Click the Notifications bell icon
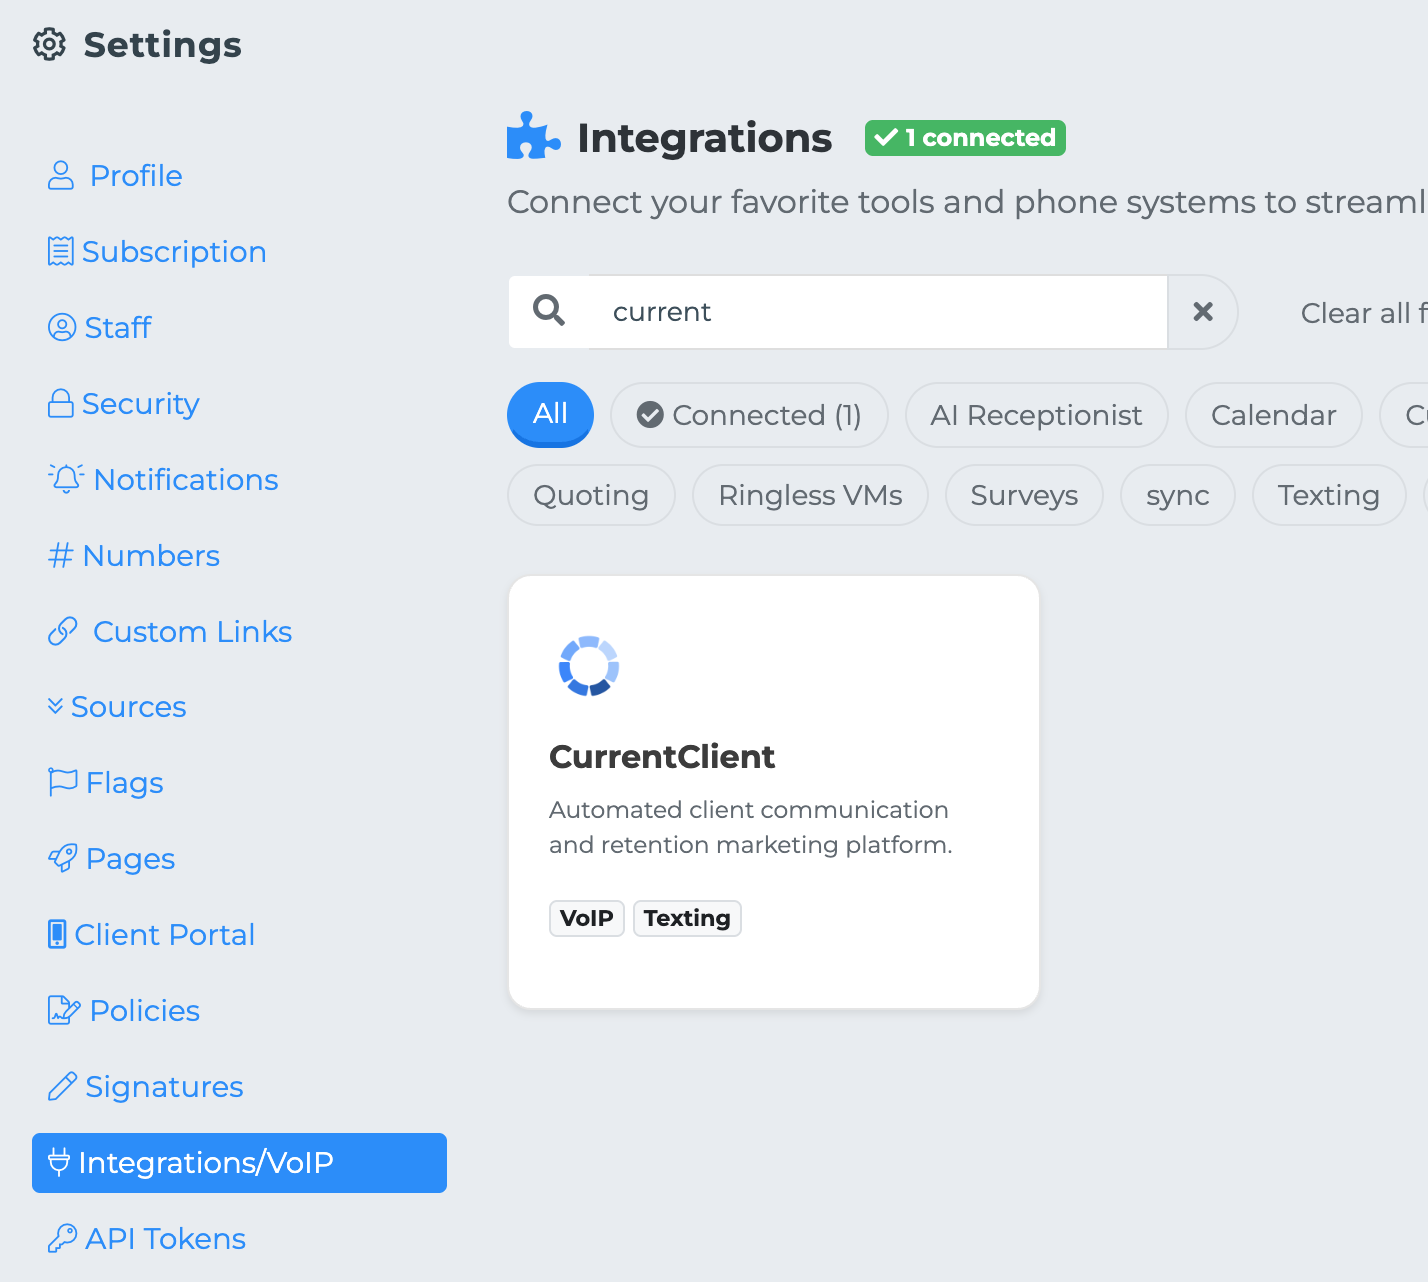This screenshot has width=1428, height=1282. tap(66, 479)
